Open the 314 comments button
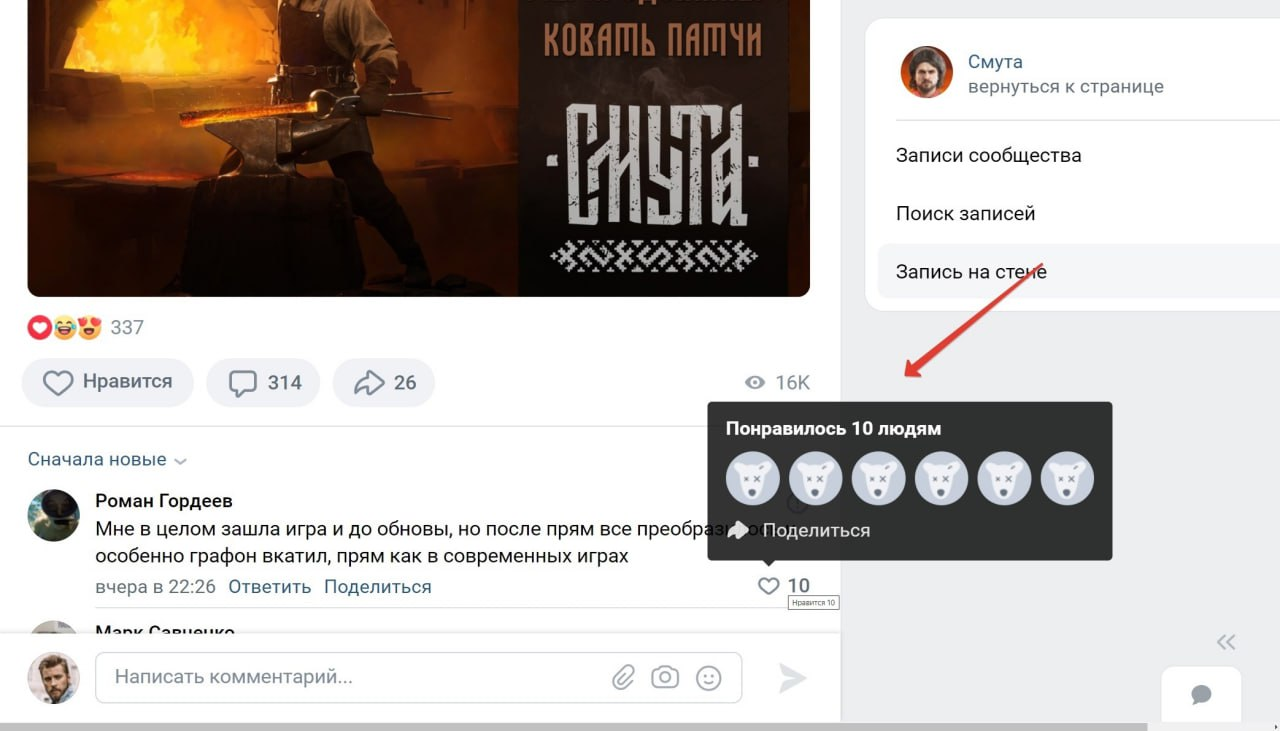This screenshot has height=731, width=1280. click(x=263, y=382)
